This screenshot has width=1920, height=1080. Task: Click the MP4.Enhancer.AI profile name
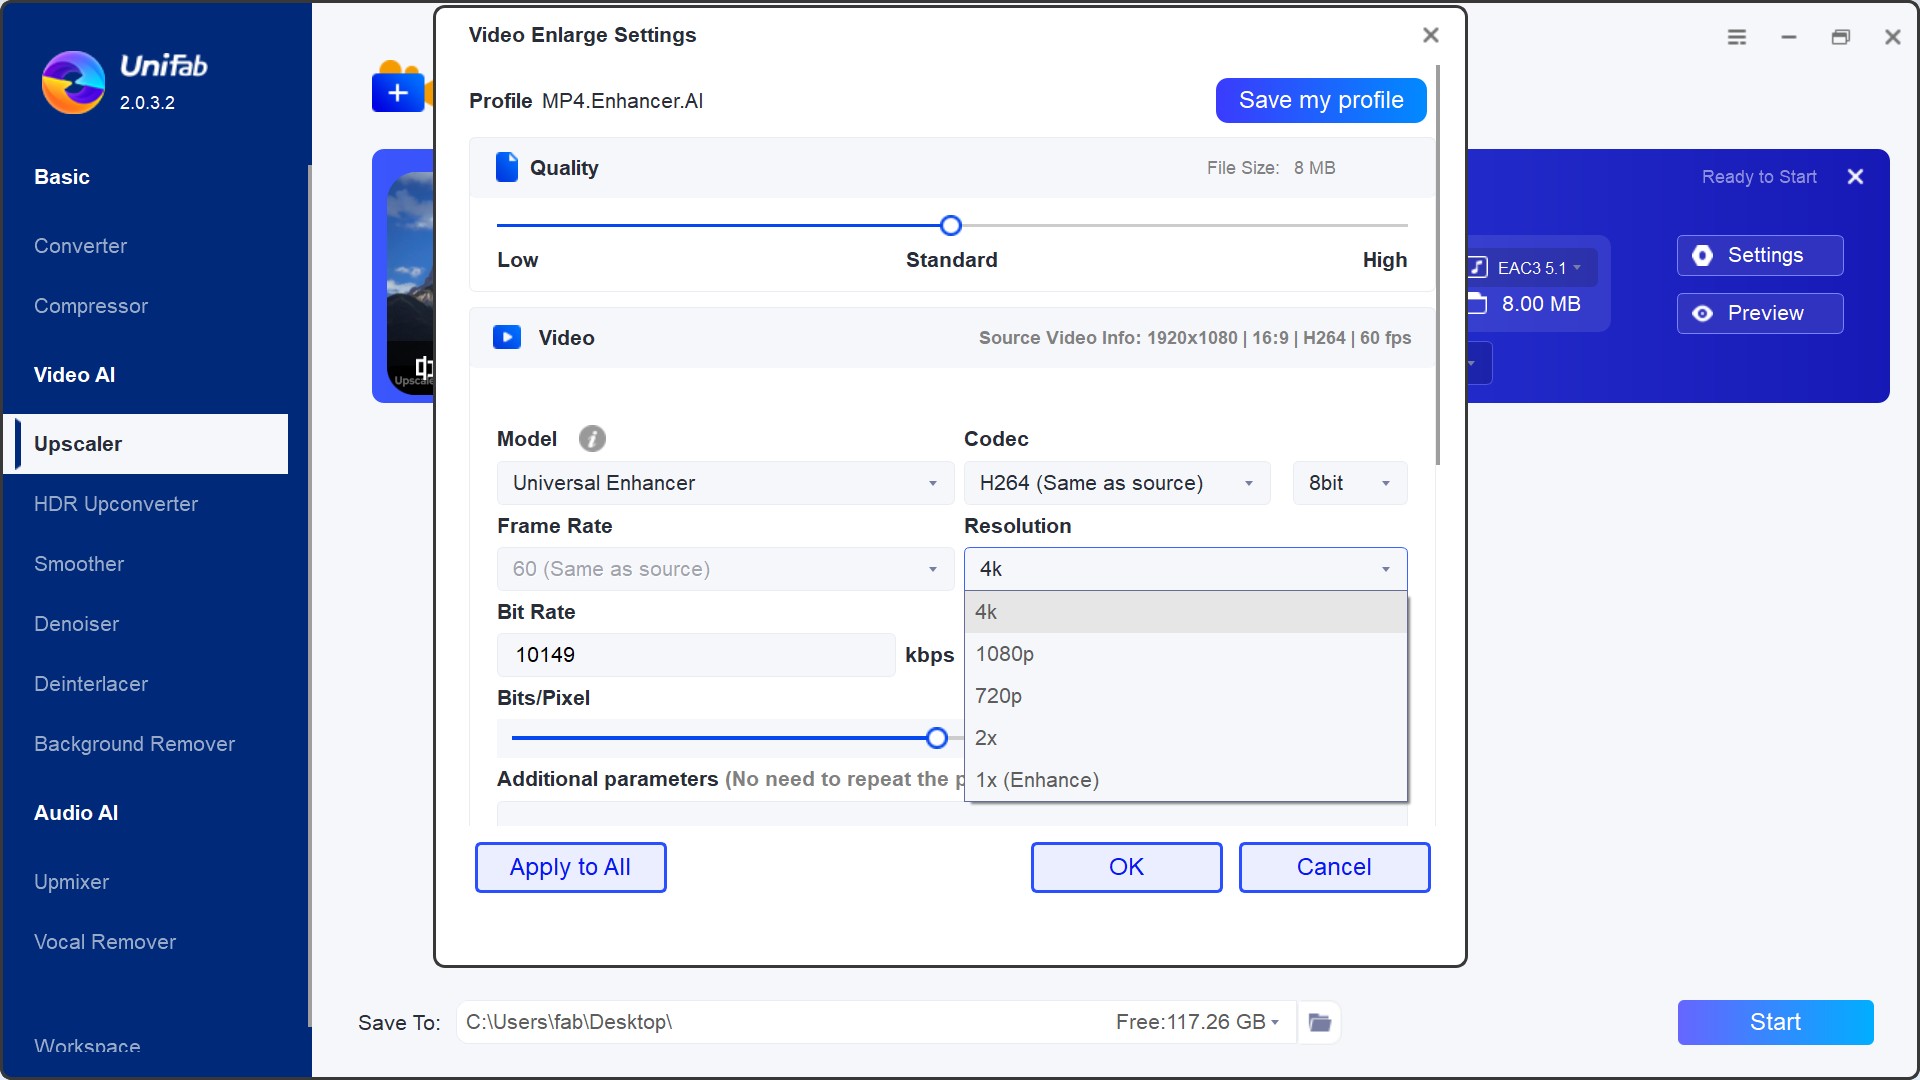click(x=622, y=101)
